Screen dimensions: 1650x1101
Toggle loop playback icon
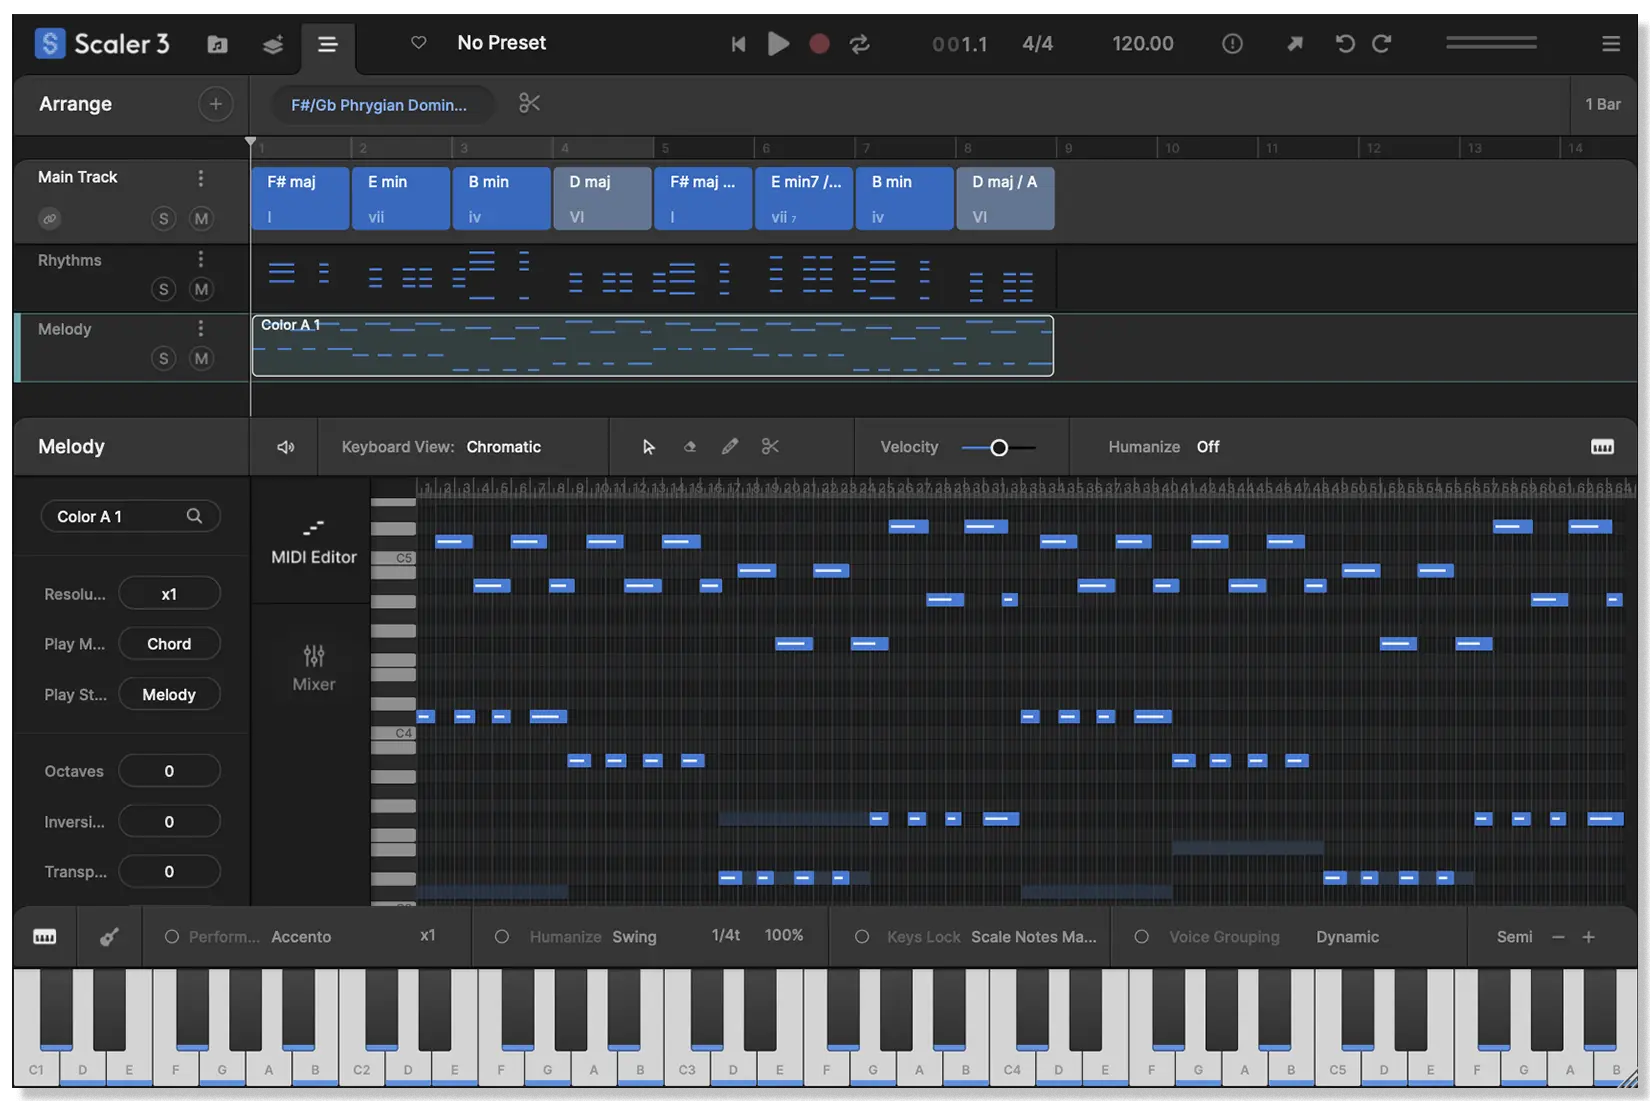coord(859,44)
